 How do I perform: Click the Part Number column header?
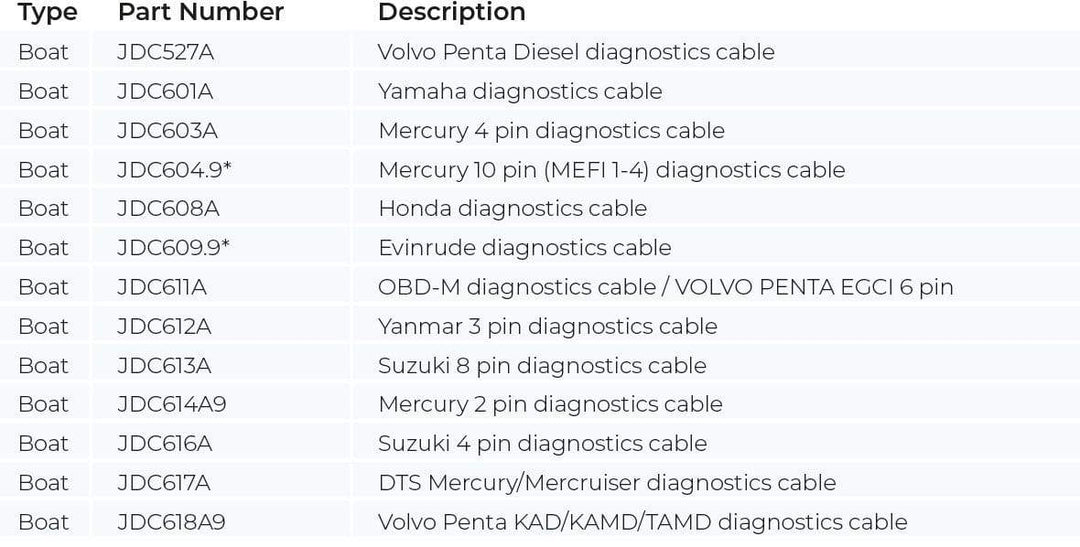[200, 13]
